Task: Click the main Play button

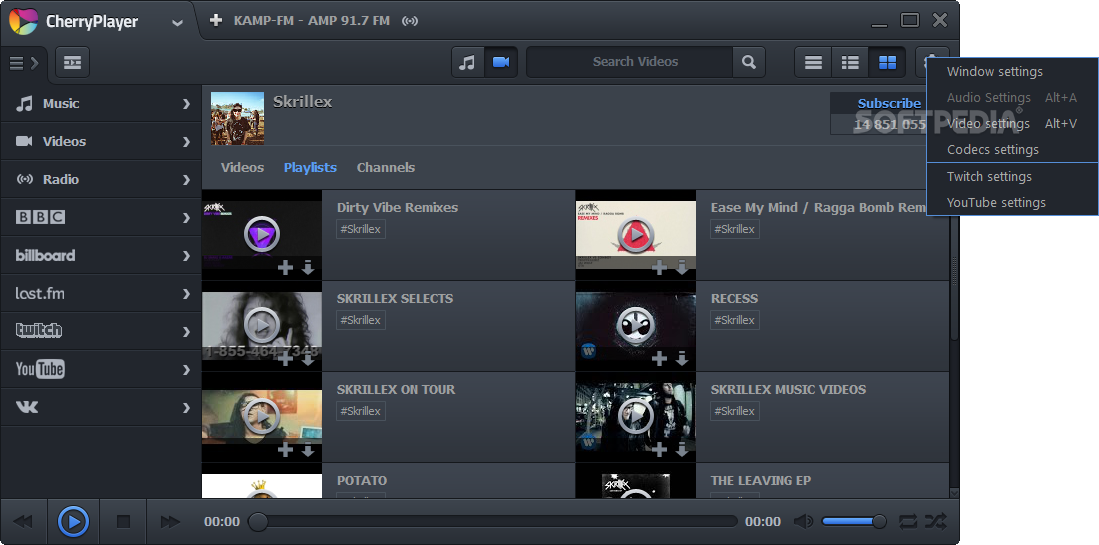Action: point(73,521)
